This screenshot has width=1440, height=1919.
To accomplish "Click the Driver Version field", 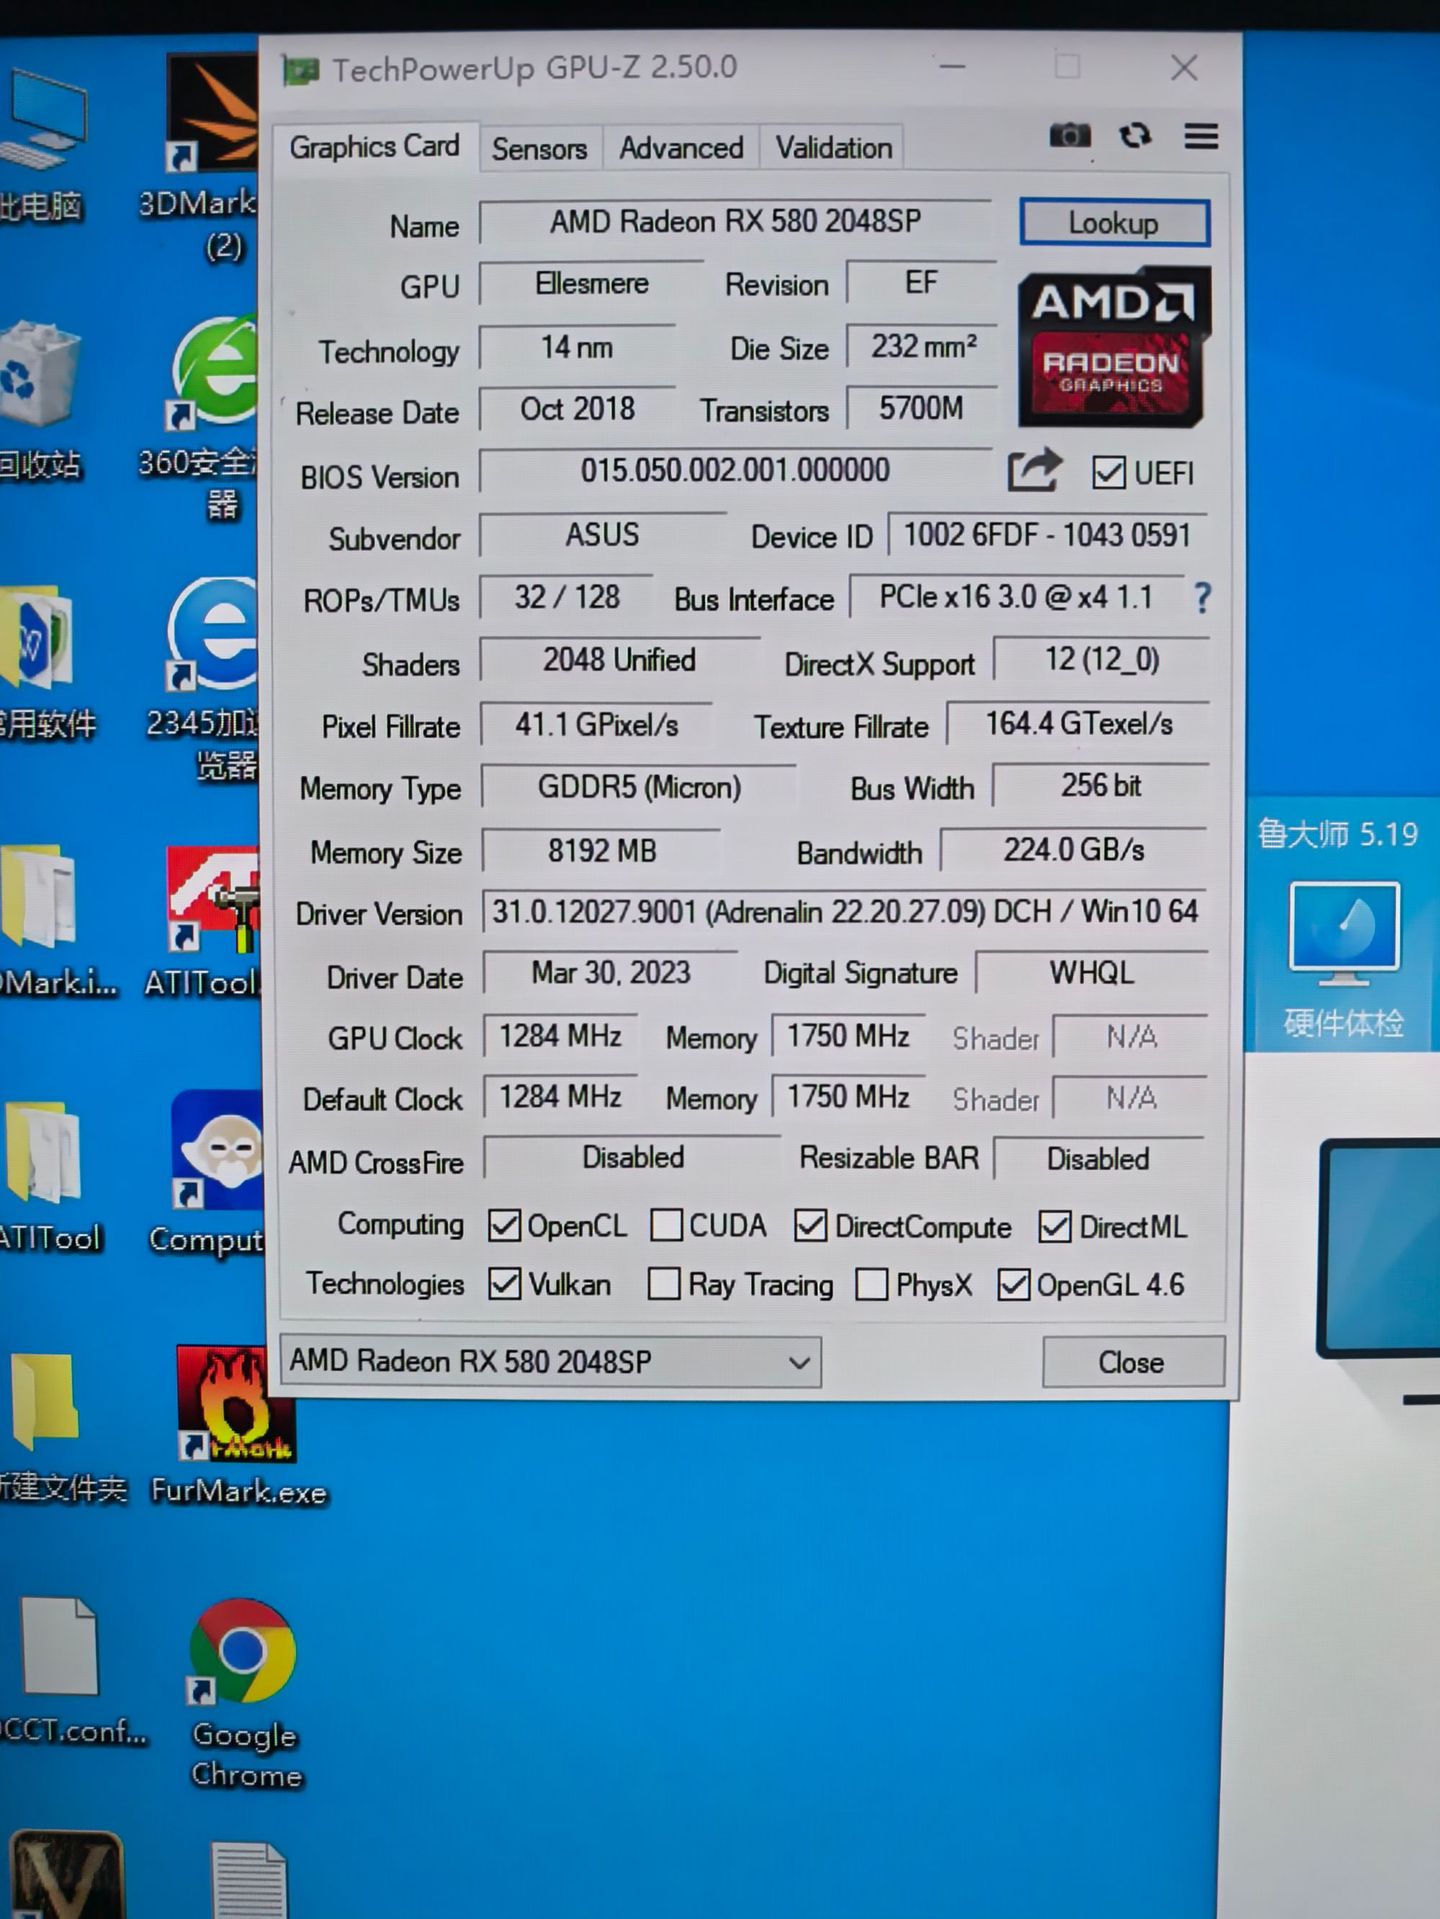I will (844, 911).
